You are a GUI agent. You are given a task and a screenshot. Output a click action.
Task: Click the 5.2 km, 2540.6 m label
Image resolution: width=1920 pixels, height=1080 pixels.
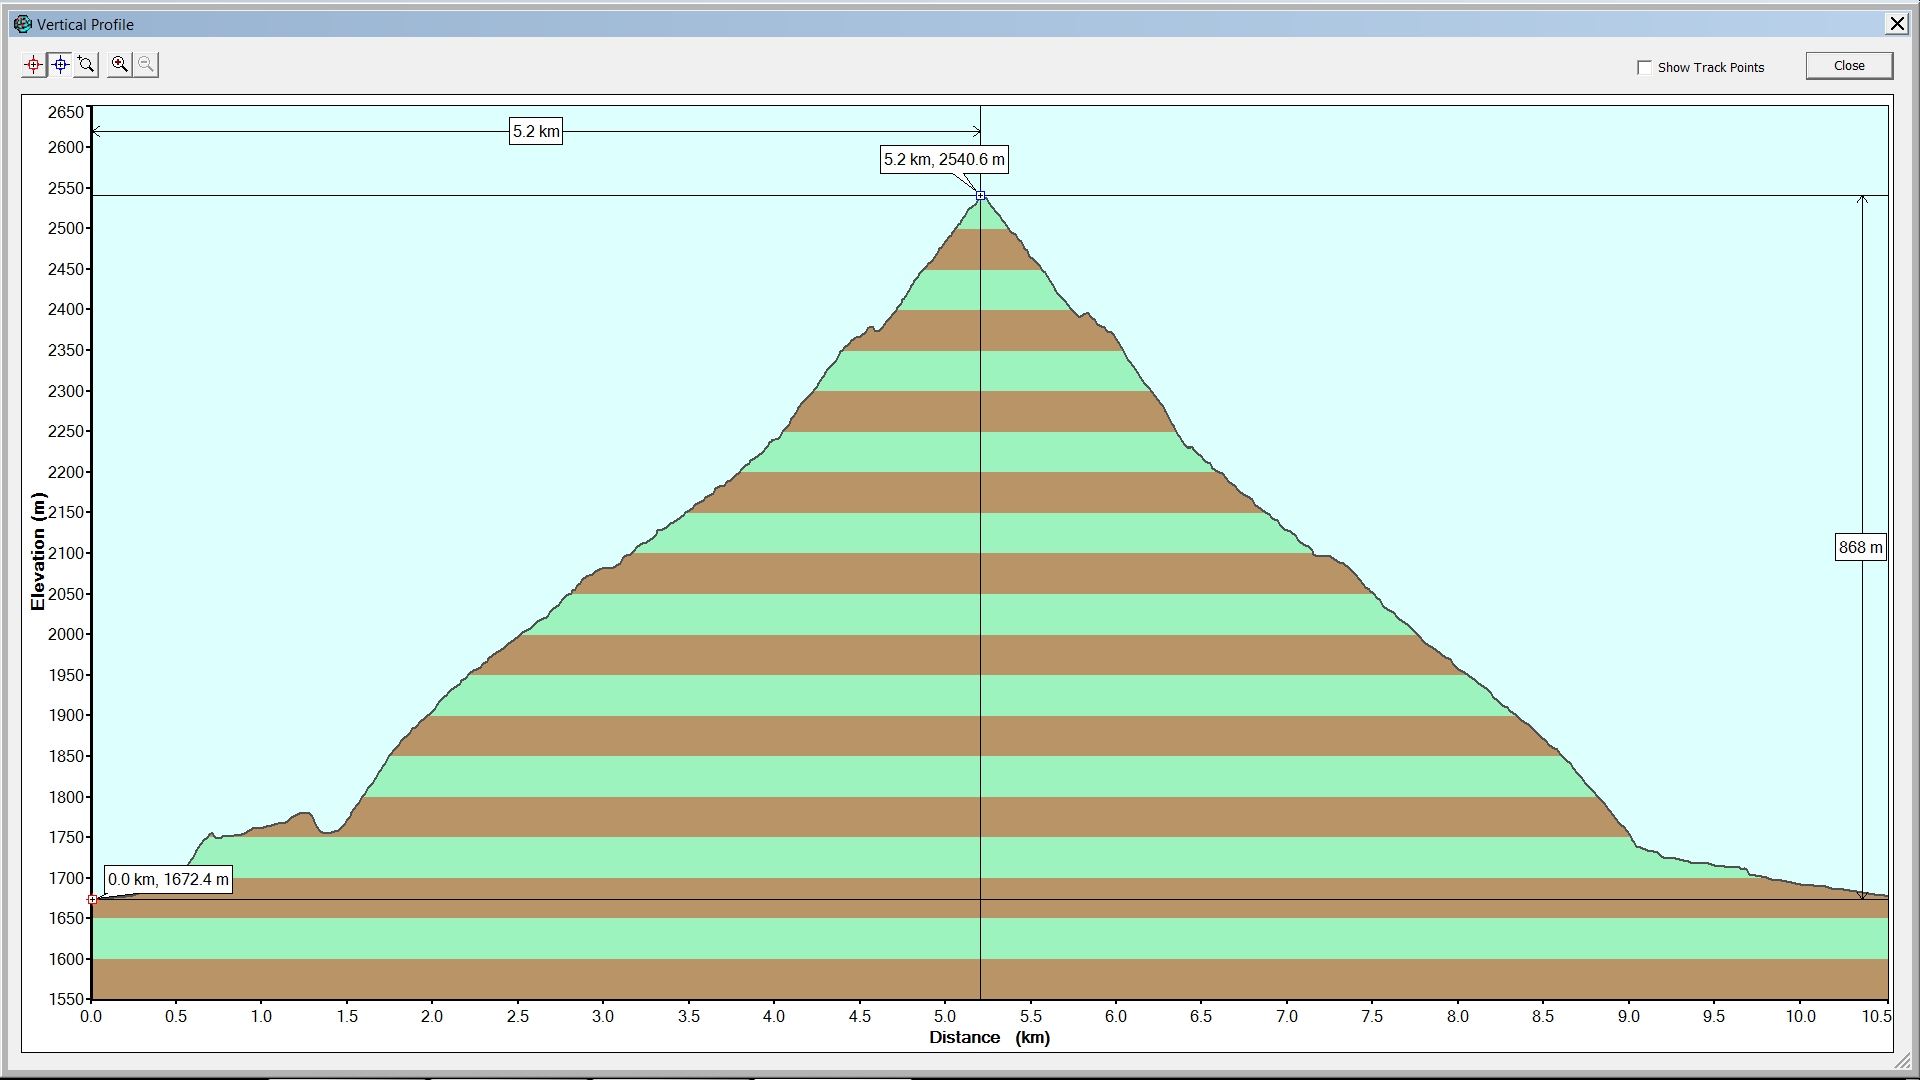[x=944, y=160]
